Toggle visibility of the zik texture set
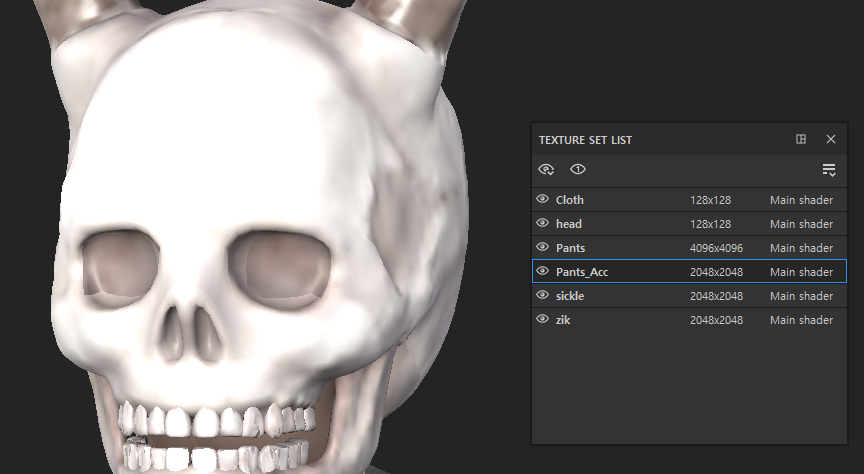The height and width of the screenshot is (474, 864). point(543,320)
